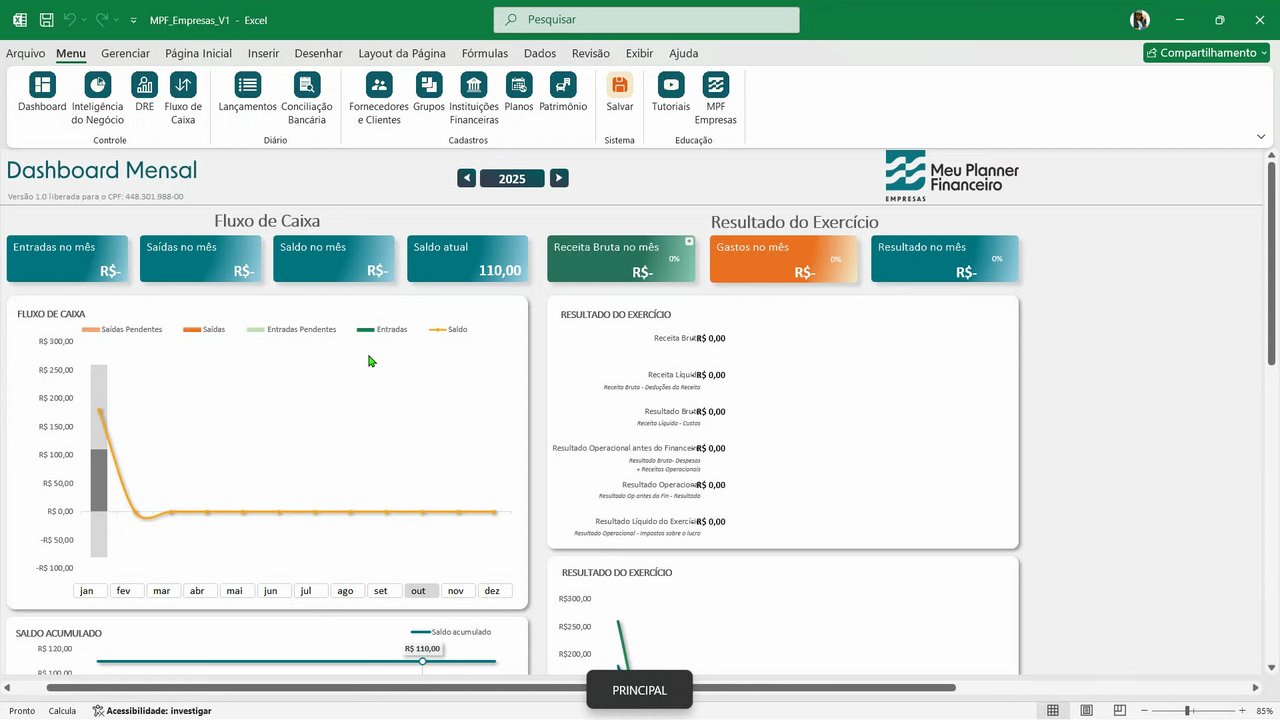The image size is (1280, 720).
Task: Click the Undo arrow in title bar
Action: click(x=71, y=20)
